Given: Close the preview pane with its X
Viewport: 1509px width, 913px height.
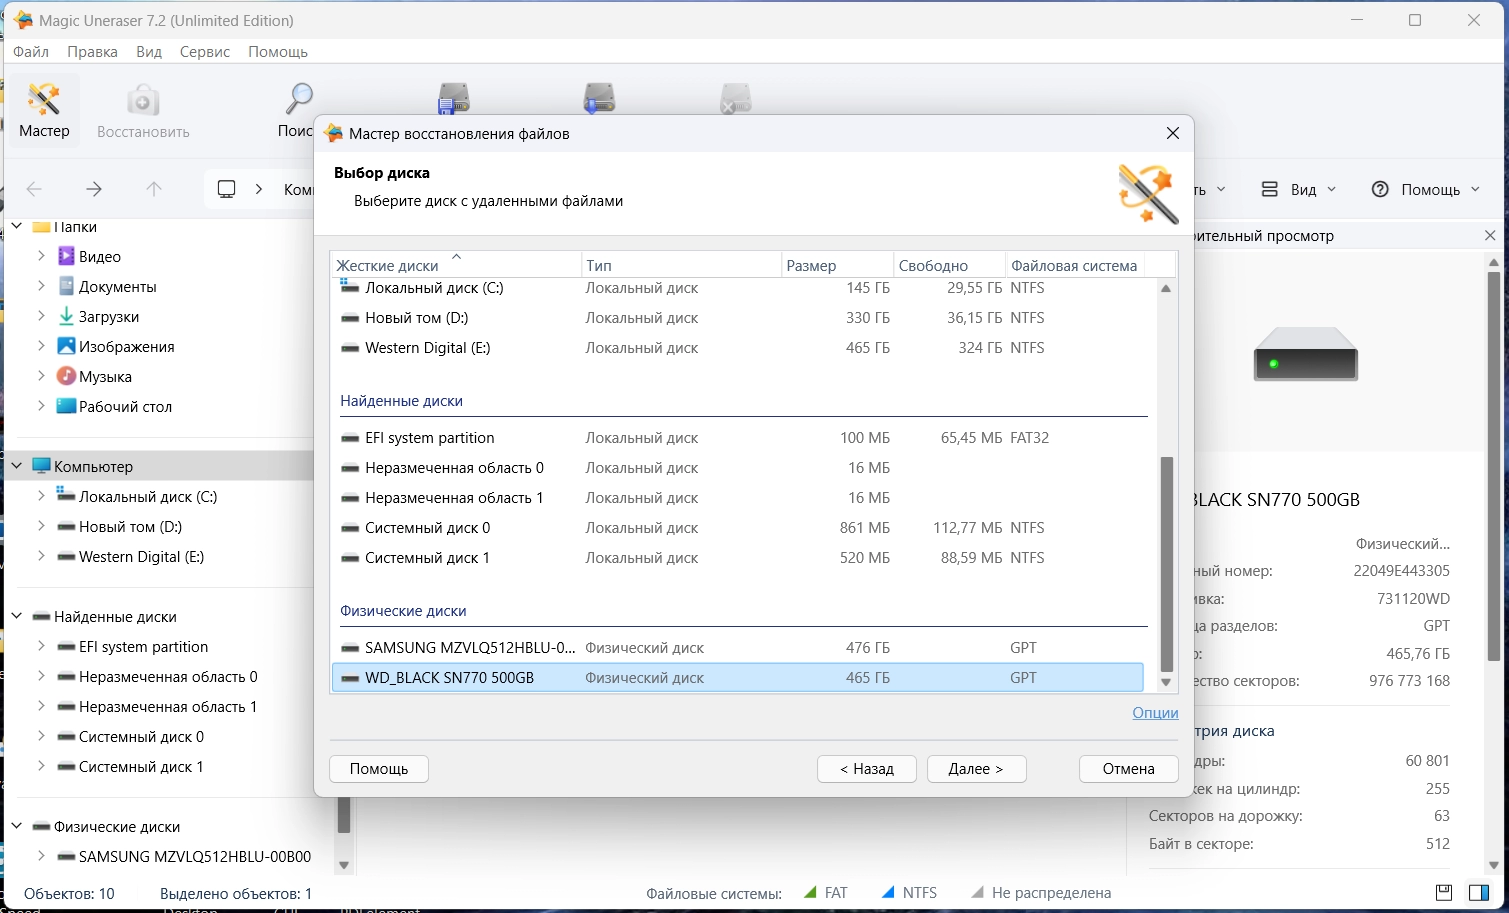Looking at the screenshot, I should [1490, 236].
